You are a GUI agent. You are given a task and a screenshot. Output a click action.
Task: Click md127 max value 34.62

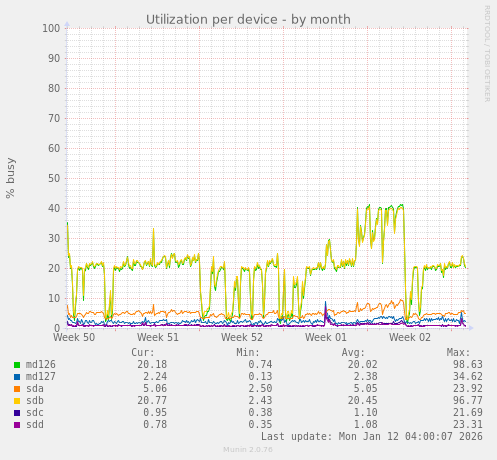tap(468, 377)
